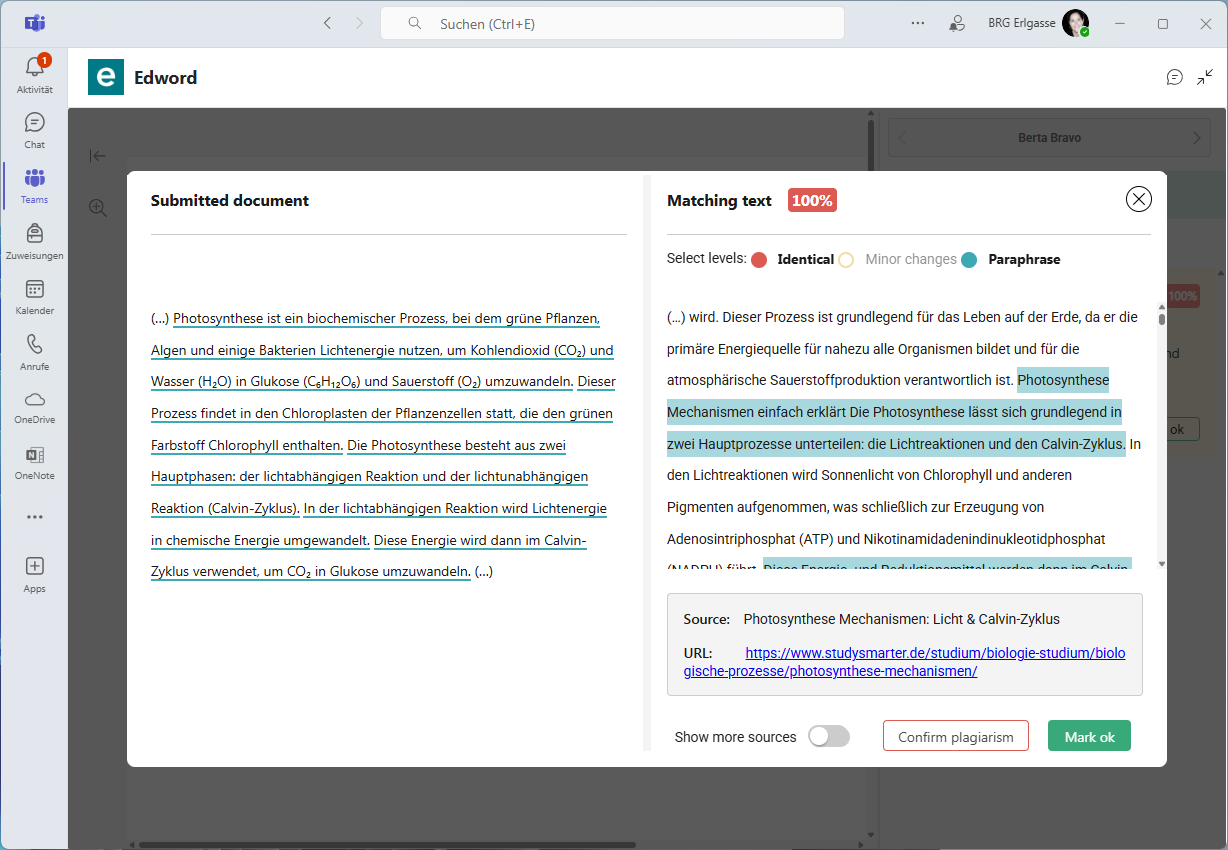Toggle the Minor changes level circle

click(x=846, y=260)
